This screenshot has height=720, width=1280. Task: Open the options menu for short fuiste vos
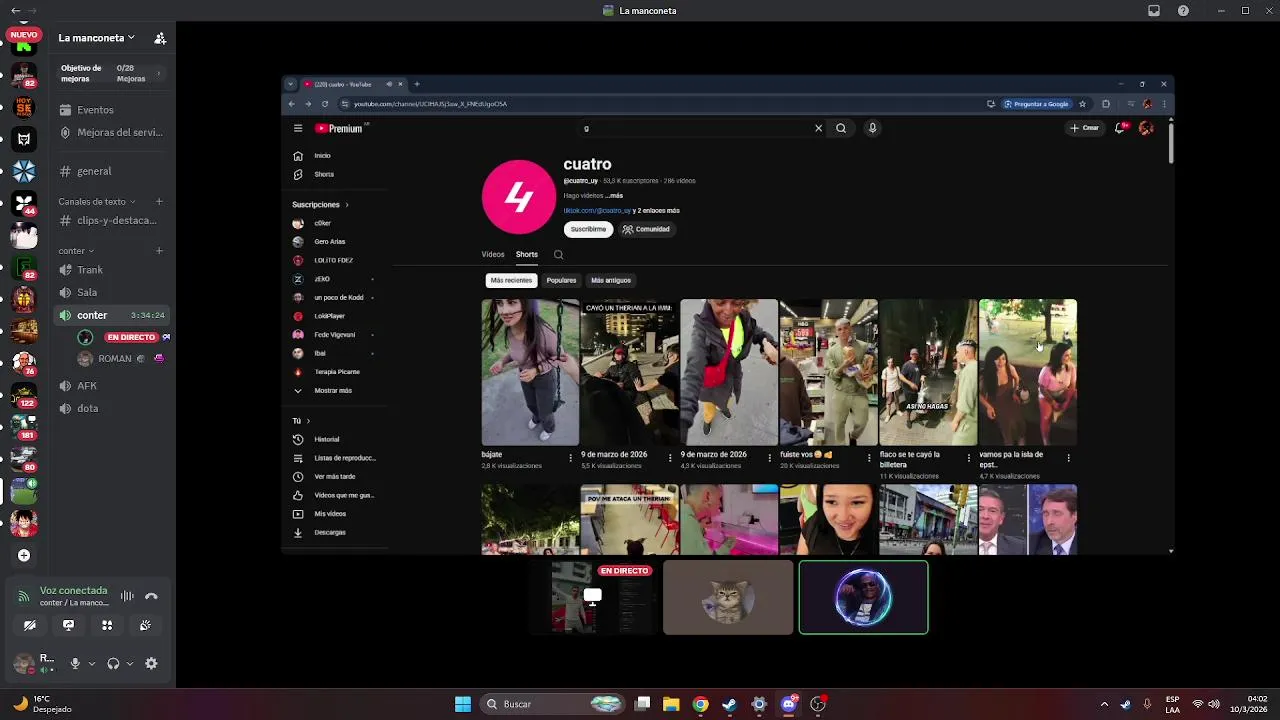click(869, 458)
